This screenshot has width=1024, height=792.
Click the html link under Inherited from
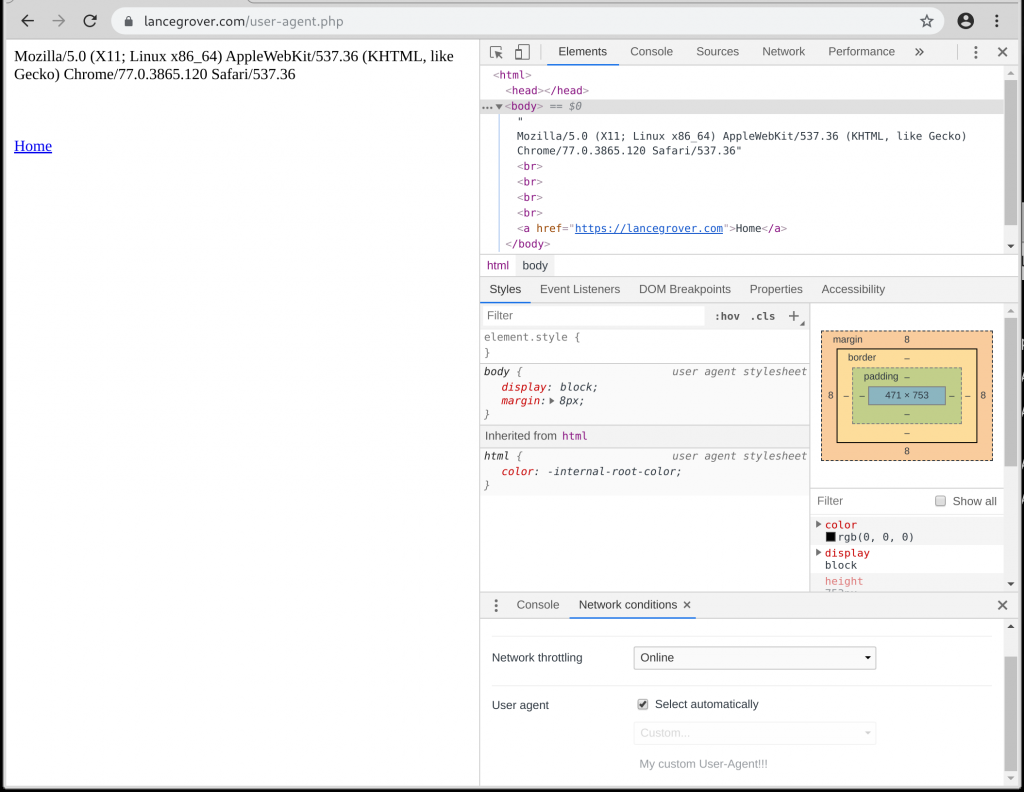575,436
